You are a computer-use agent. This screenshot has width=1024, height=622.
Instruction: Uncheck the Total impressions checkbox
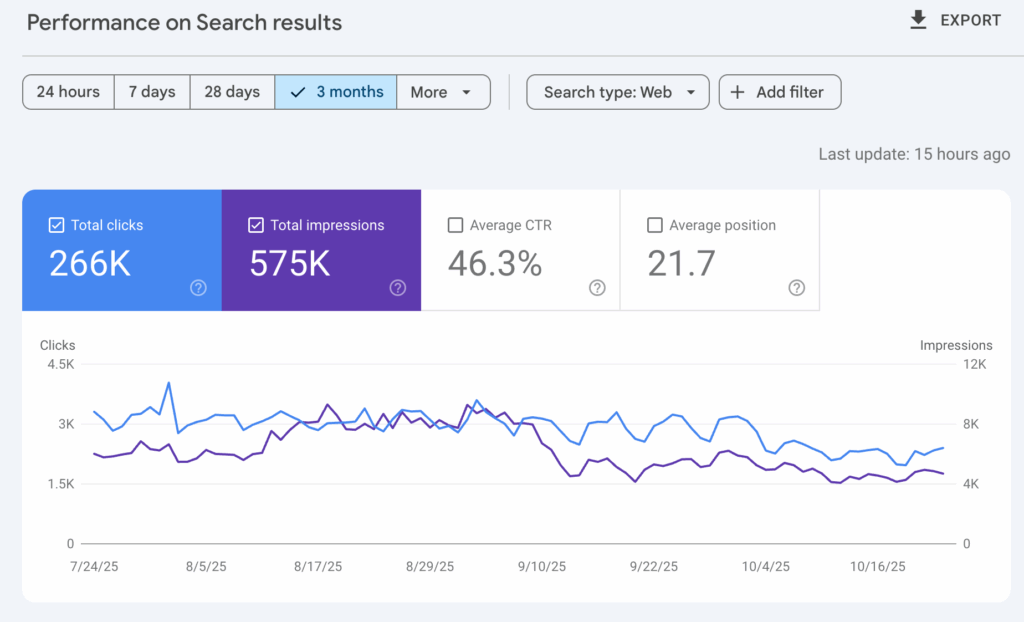point(256,225)
